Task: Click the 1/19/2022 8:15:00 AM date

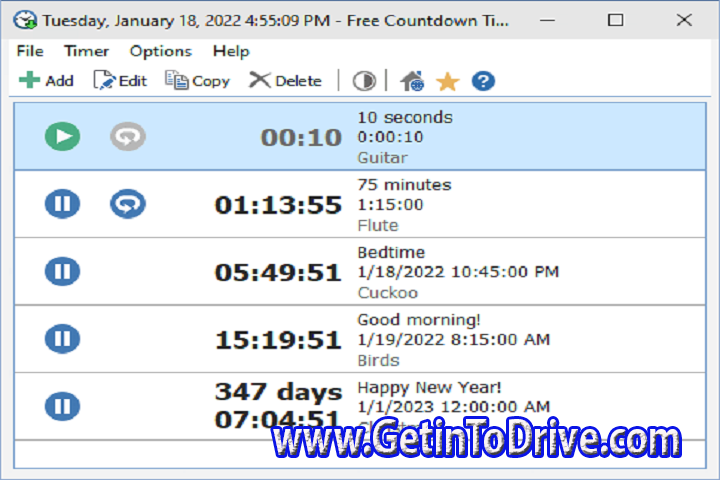Action: tap(454, 339)
